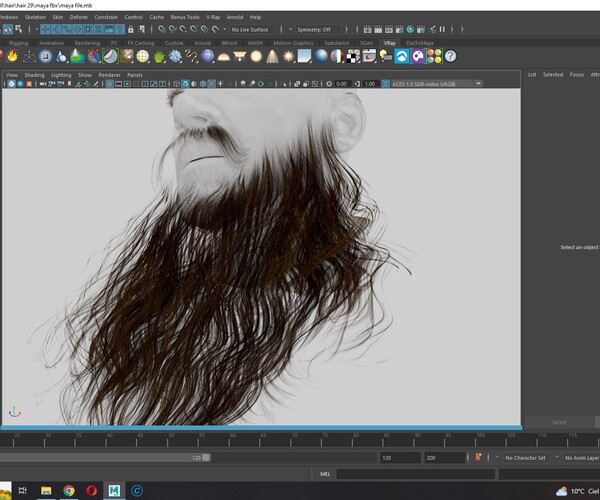Click the V-Ray dome light shelf icon
The height and width of the screenshot is (500, 600).
coord(223,57)
